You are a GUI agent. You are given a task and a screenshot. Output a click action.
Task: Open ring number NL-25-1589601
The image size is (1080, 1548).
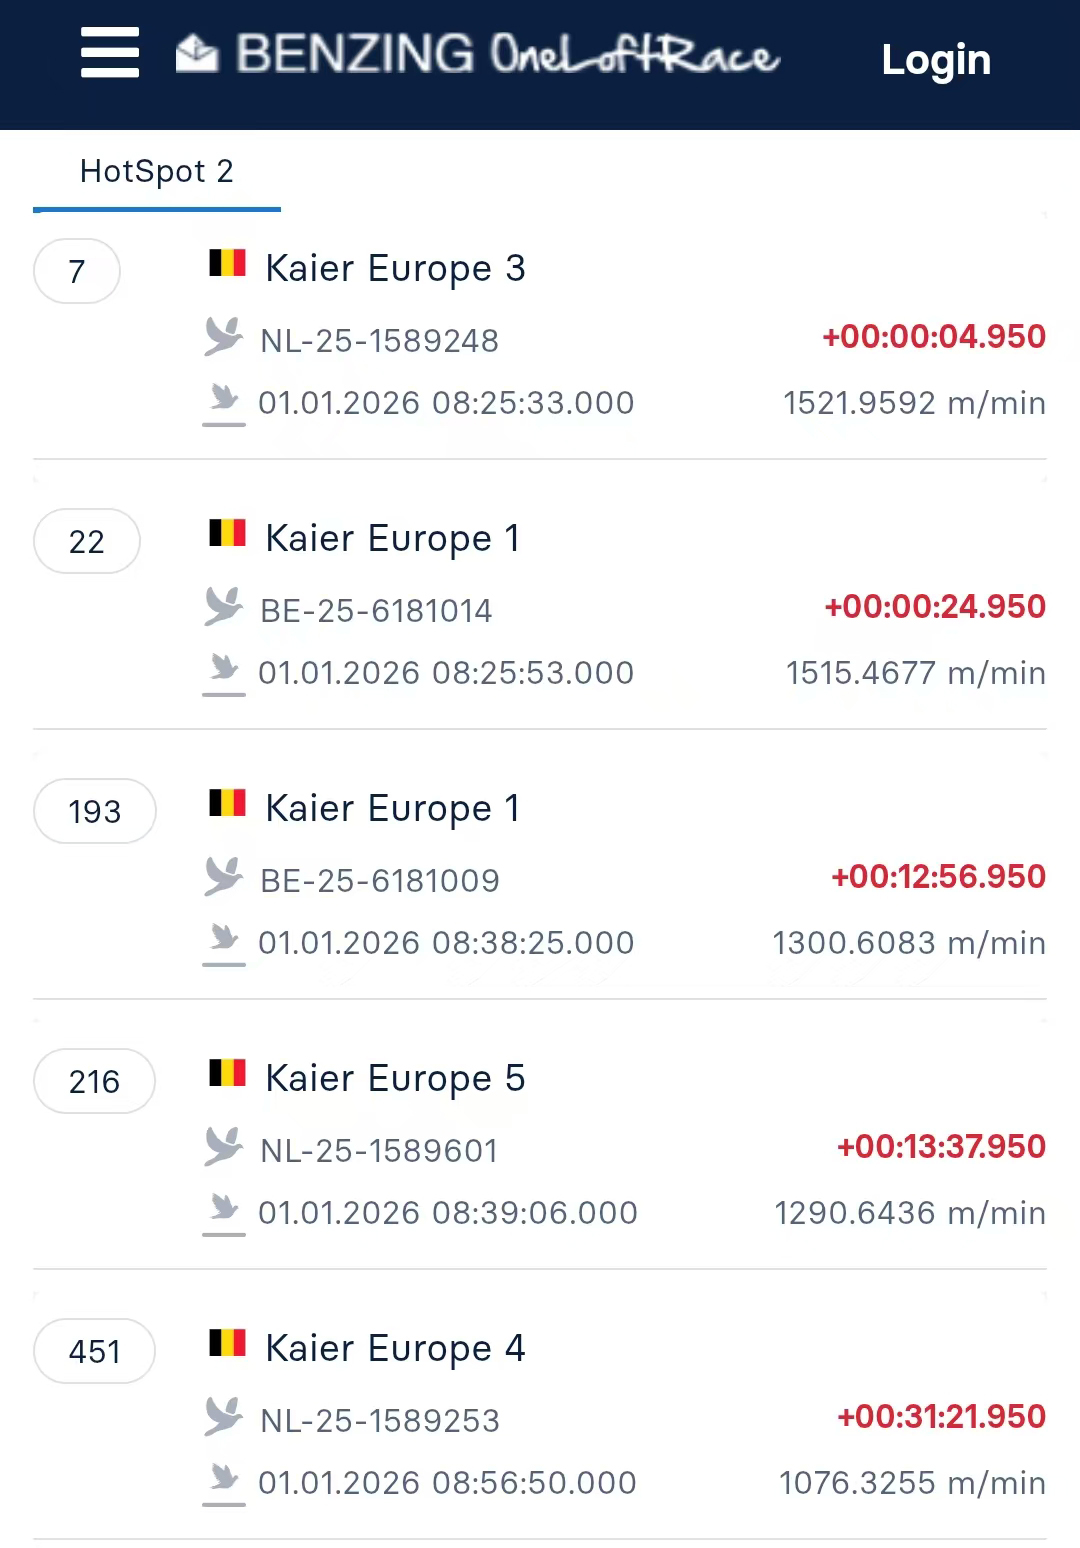379,1151
